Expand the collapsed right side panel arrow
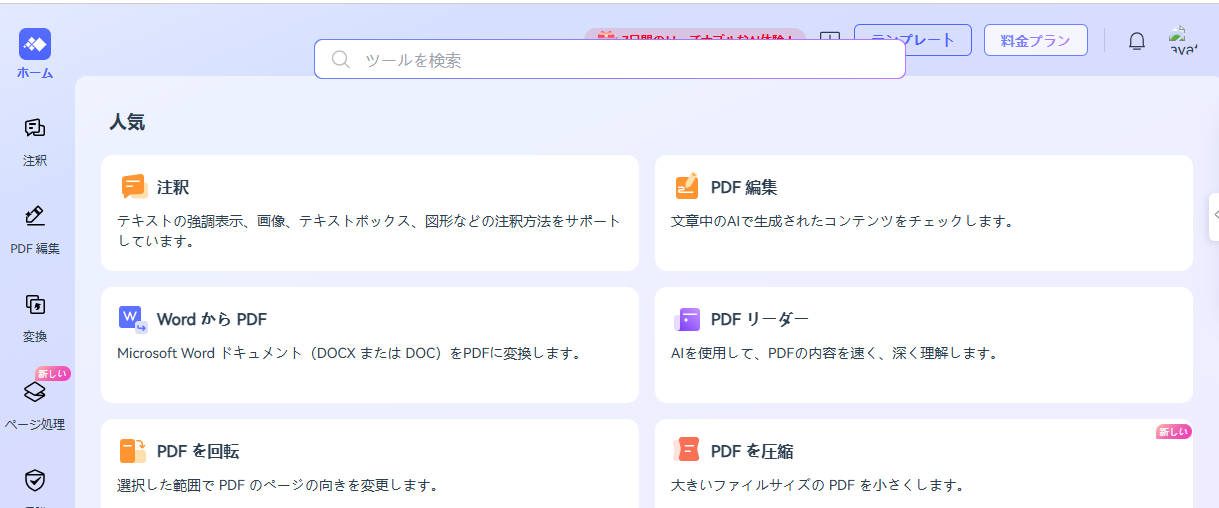1219x508 pixels. coord(1215,215)
